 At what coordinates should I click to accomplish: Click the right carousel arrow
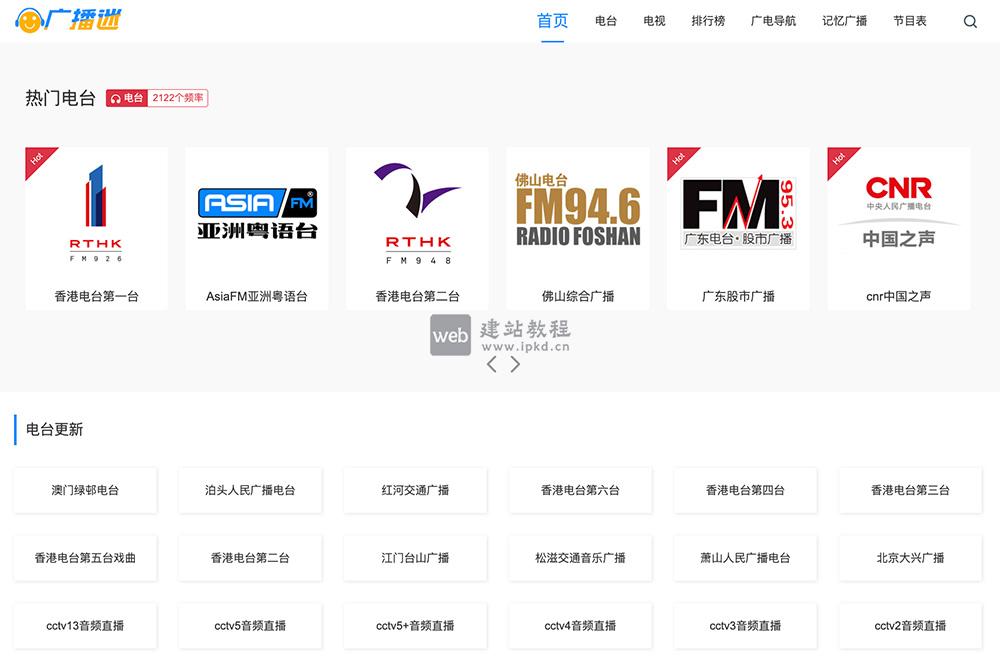click(x=516, y=364)
